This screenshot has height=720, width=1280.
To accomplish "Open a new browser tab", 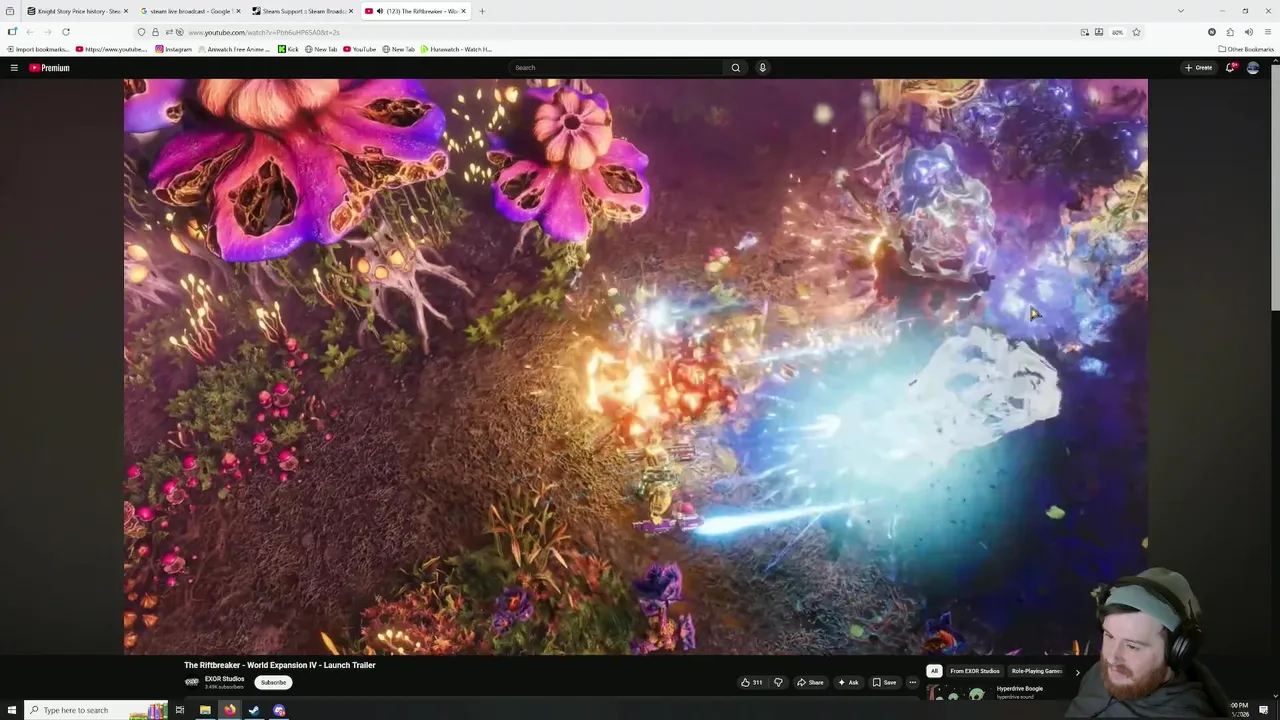I will point(482,11).
